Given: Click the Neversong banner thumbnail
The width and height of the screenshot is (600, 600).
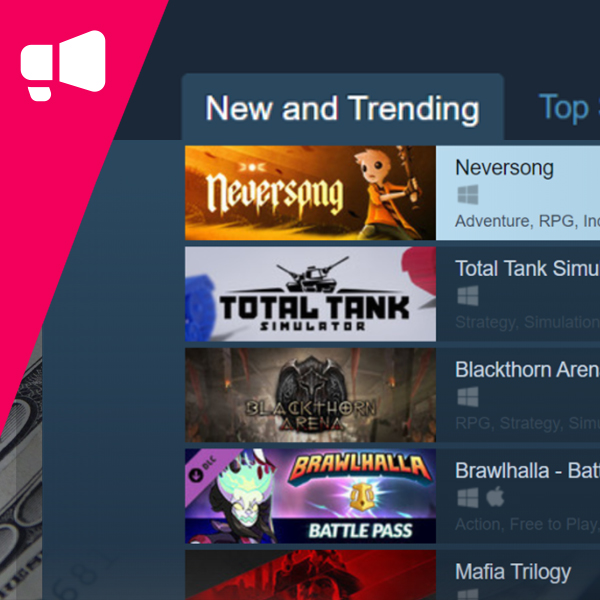Looking at the screenshot, I should pyautogui.click(x=310, y=193).
